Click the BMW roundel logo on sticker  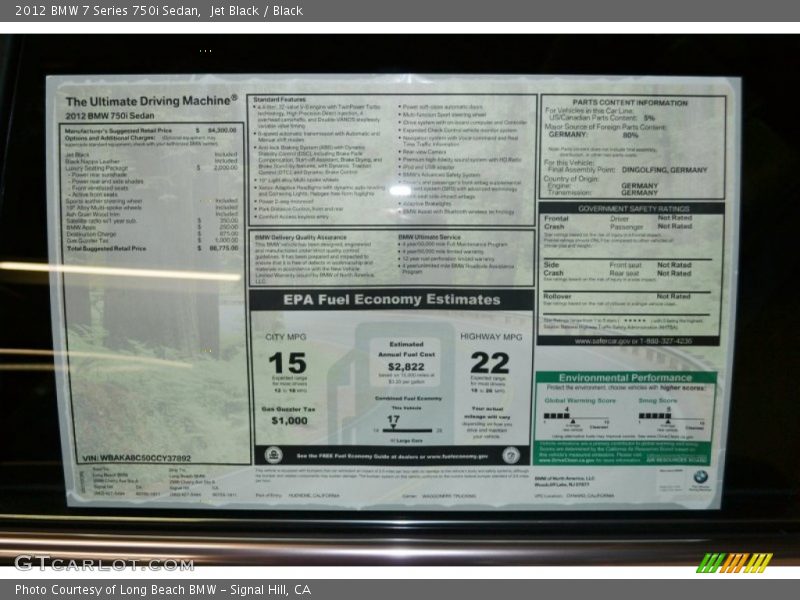(701, 478)
